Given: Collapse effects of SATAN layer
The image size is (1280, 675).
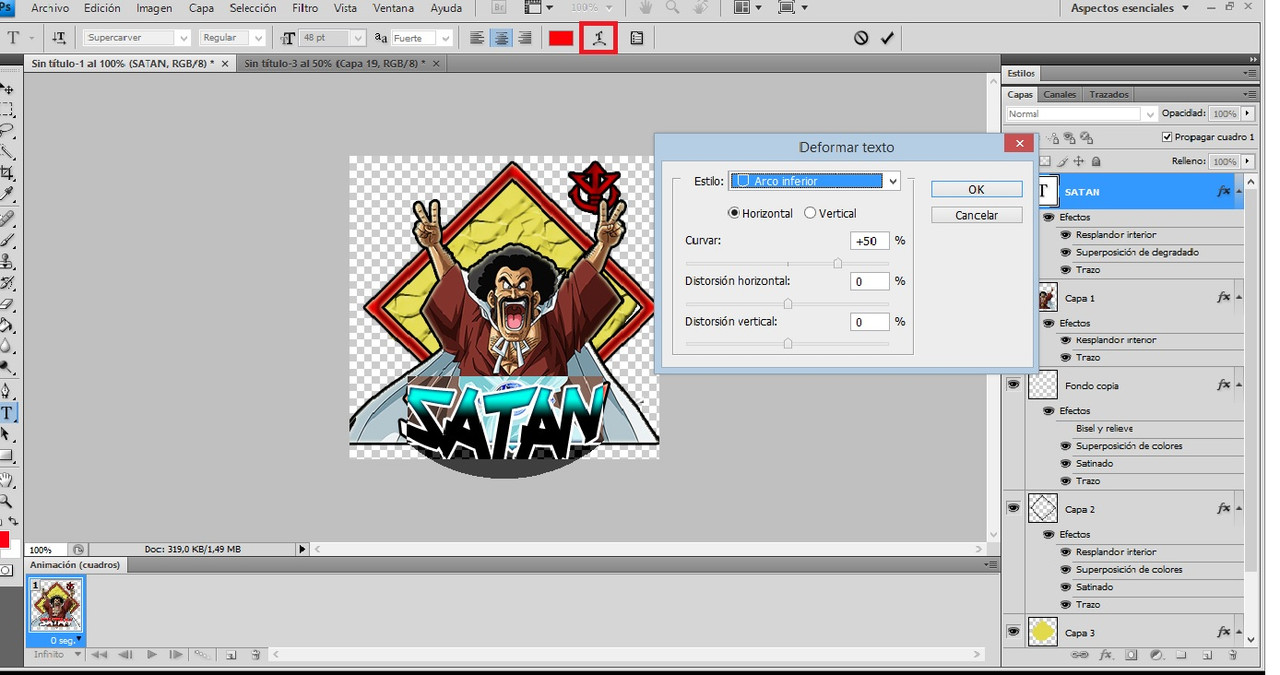Looking at the screenshot, I should pos(1239,191).
